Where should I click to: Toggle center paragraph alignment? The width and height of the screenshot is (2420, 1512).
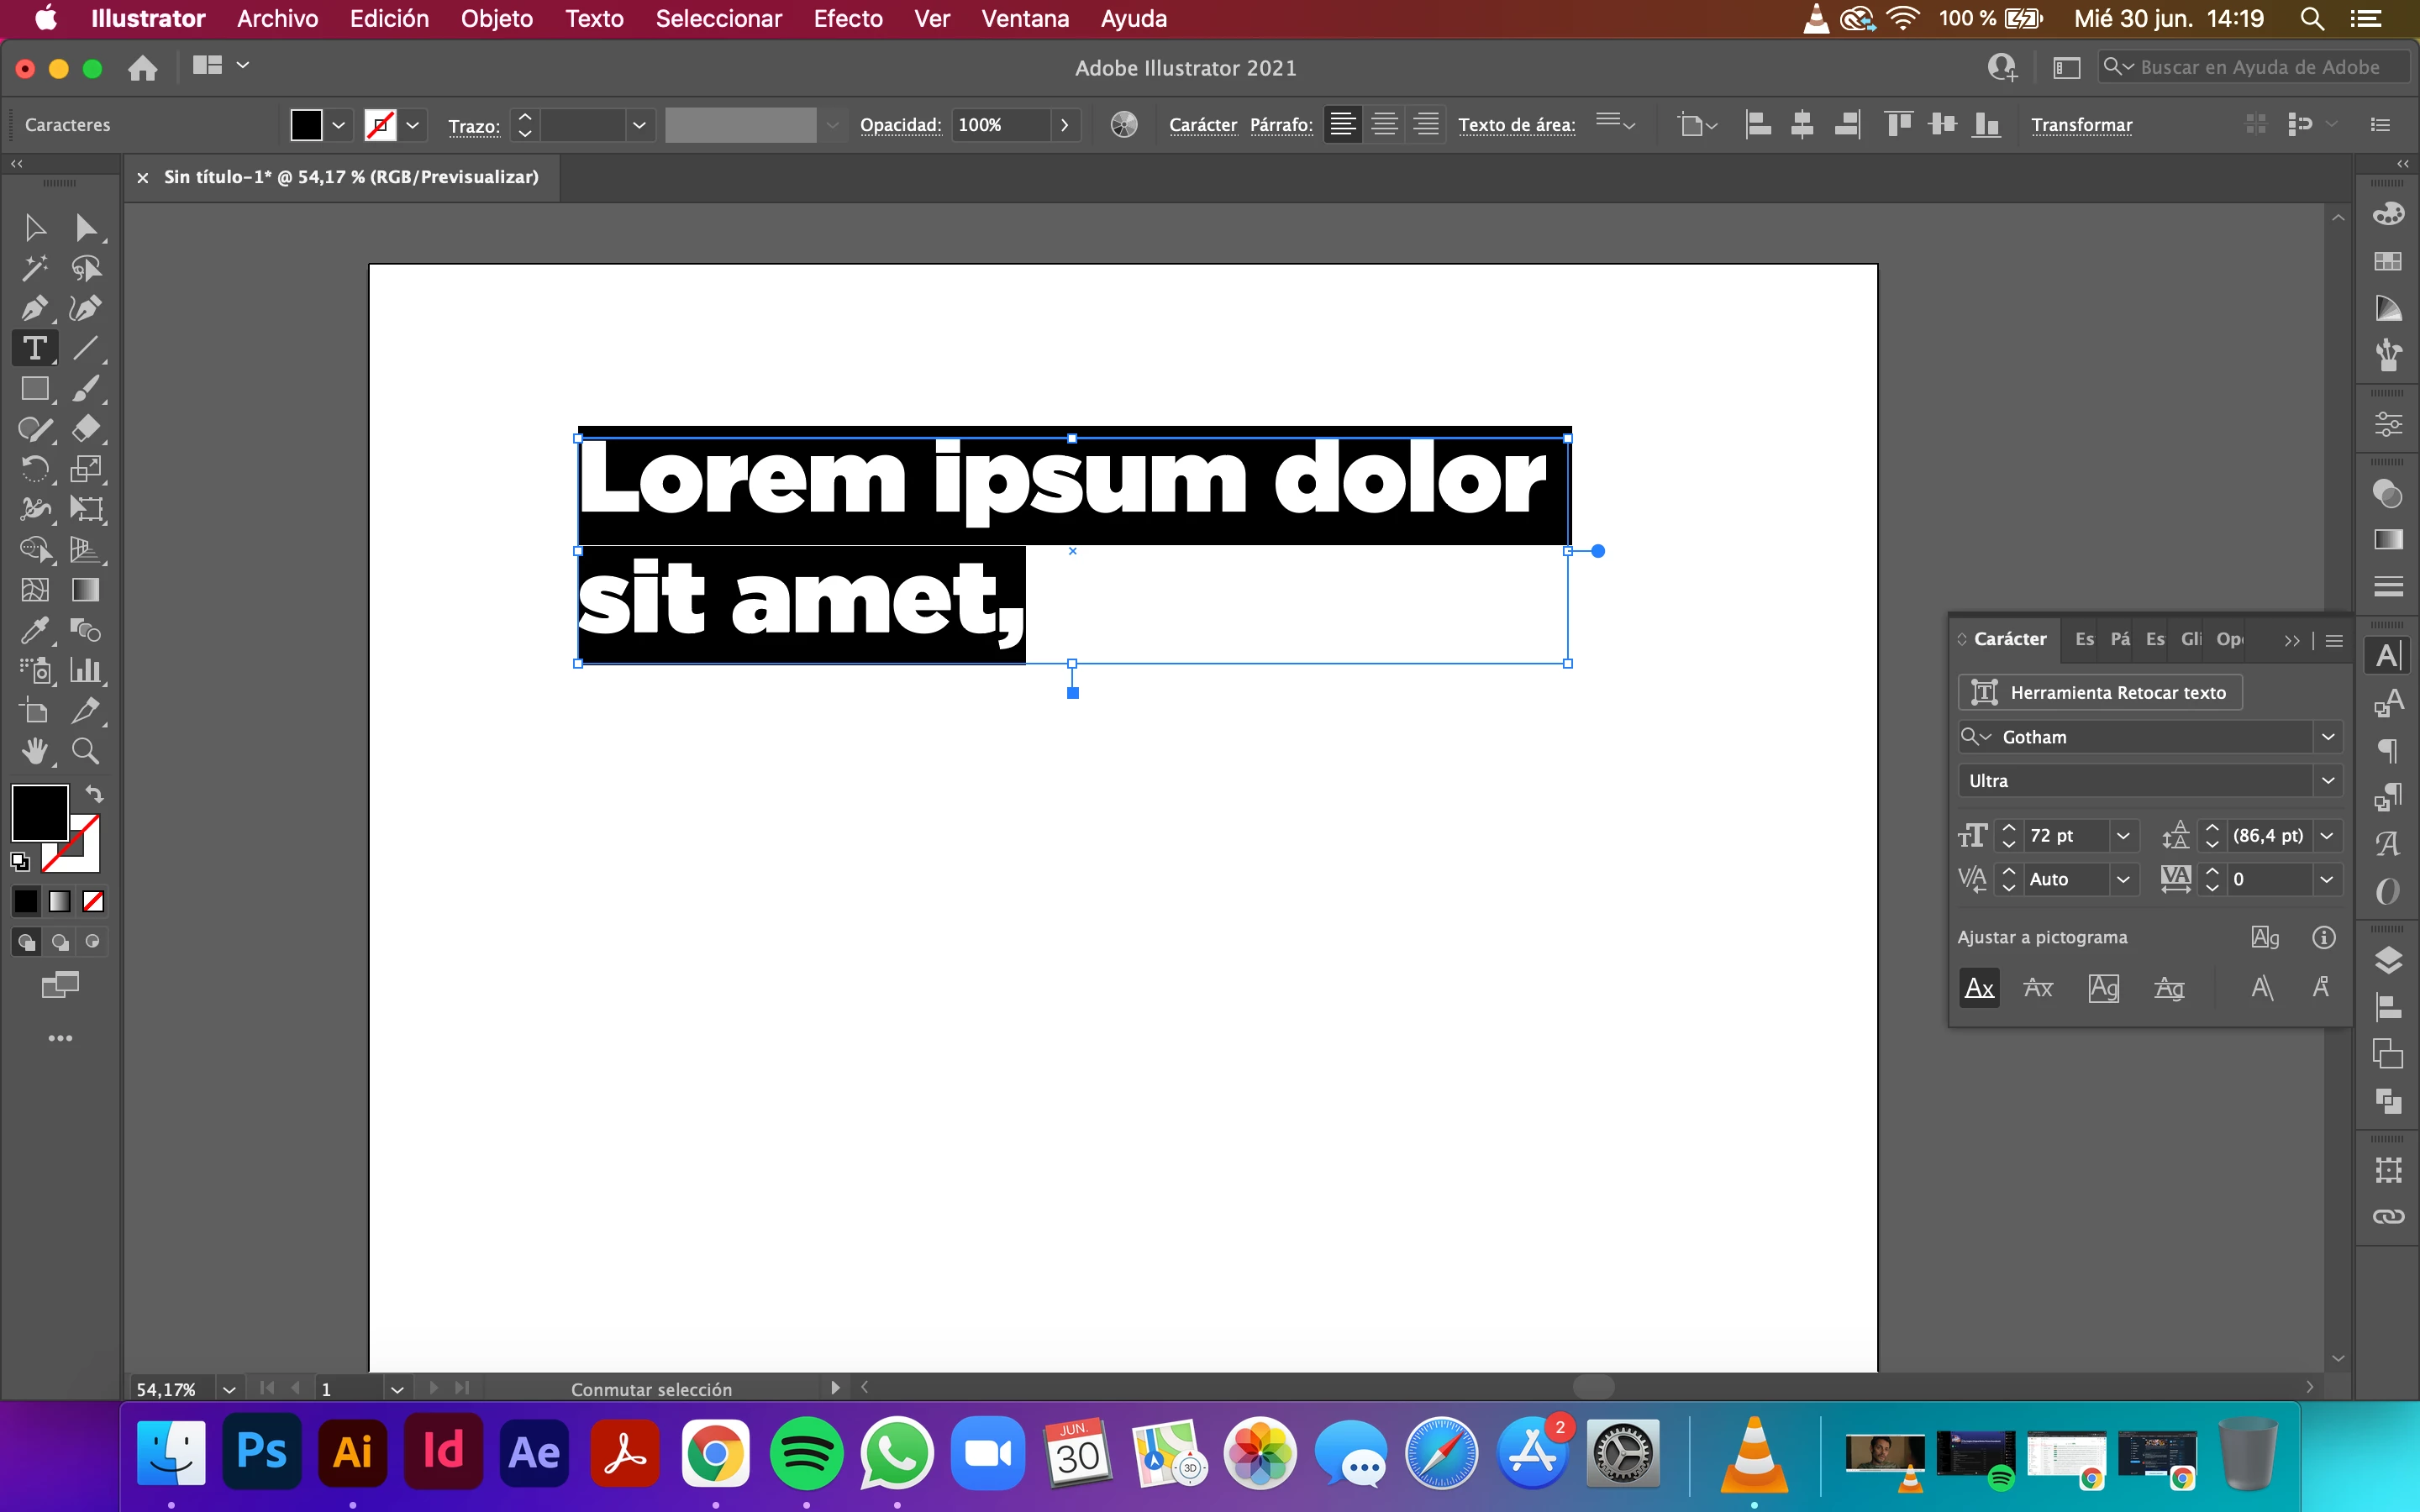click(x=1384, y=125)
